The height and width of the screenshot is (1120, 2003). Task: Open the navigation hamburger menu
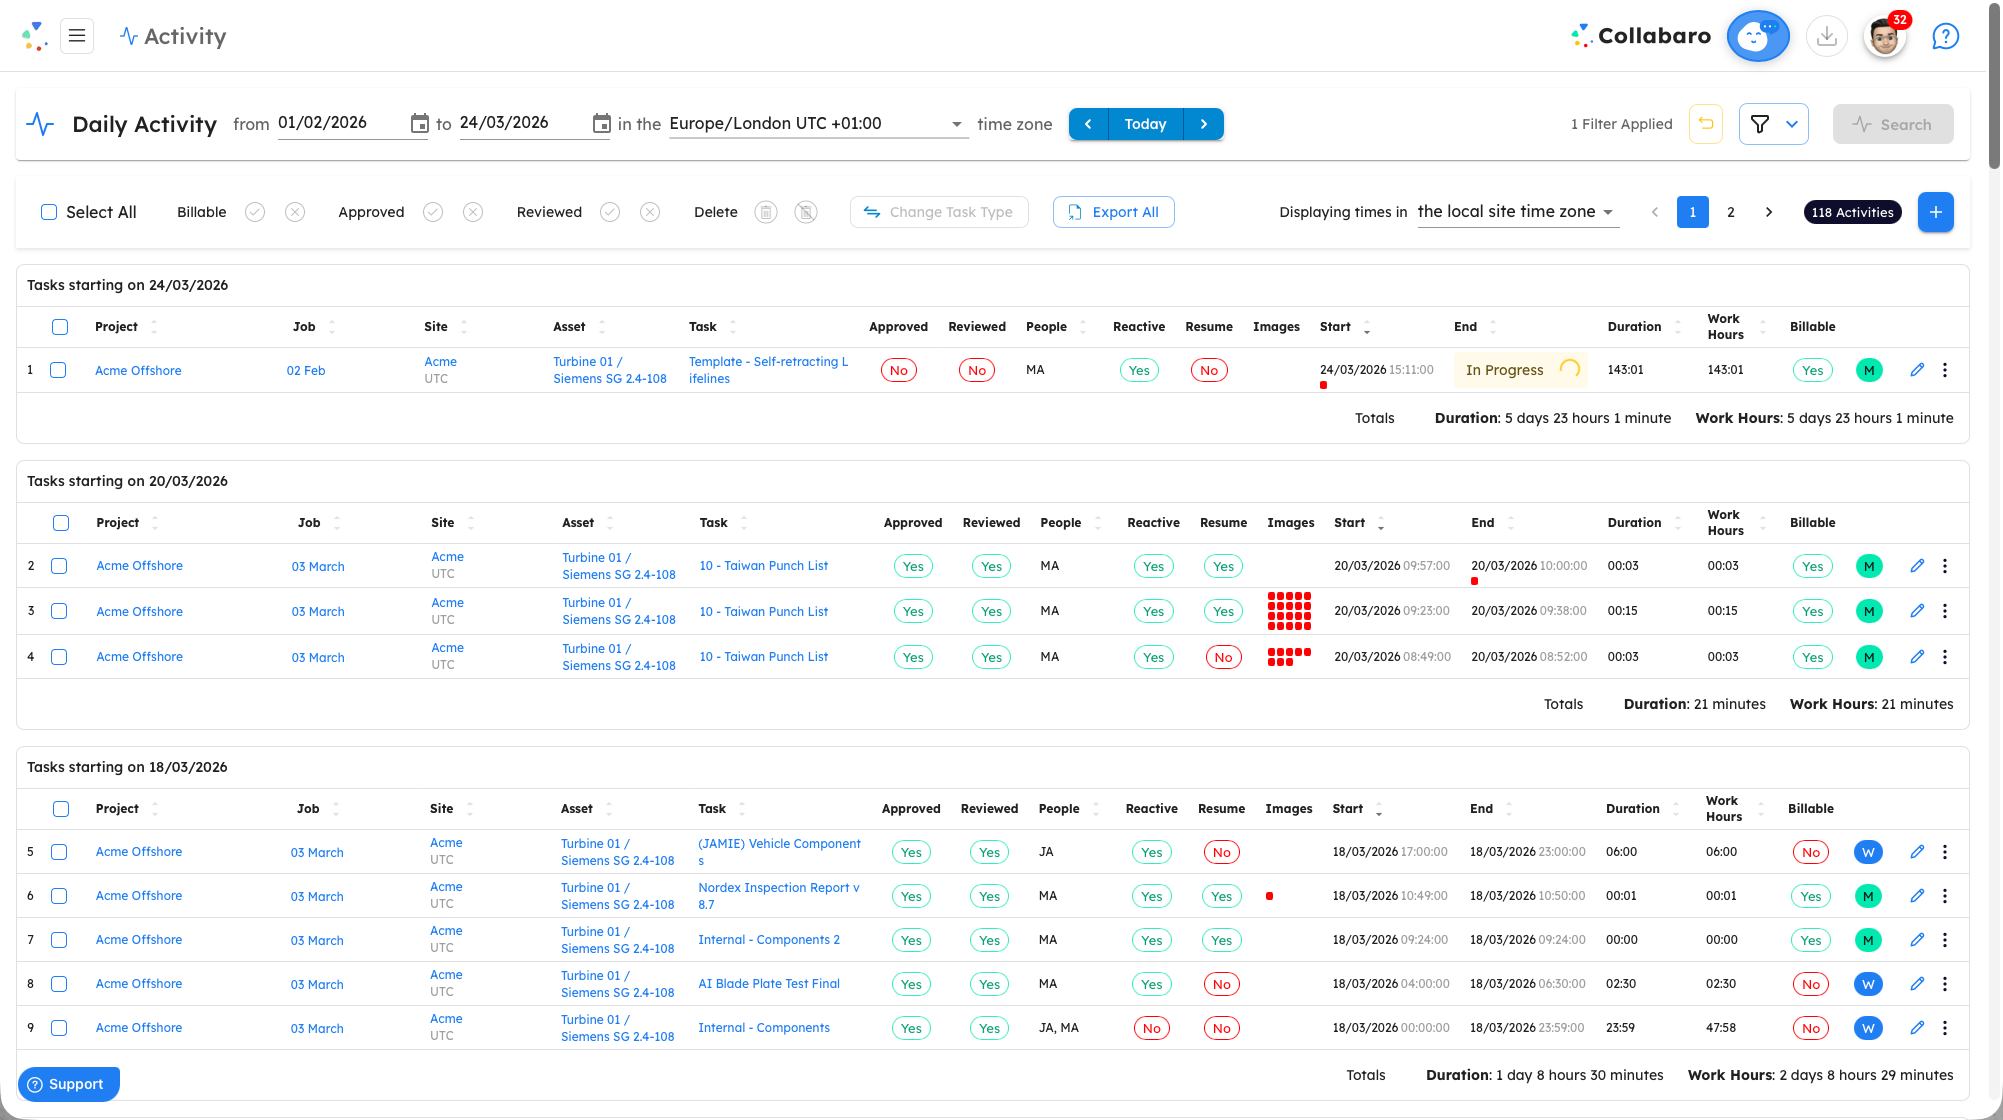click(77, 35)
